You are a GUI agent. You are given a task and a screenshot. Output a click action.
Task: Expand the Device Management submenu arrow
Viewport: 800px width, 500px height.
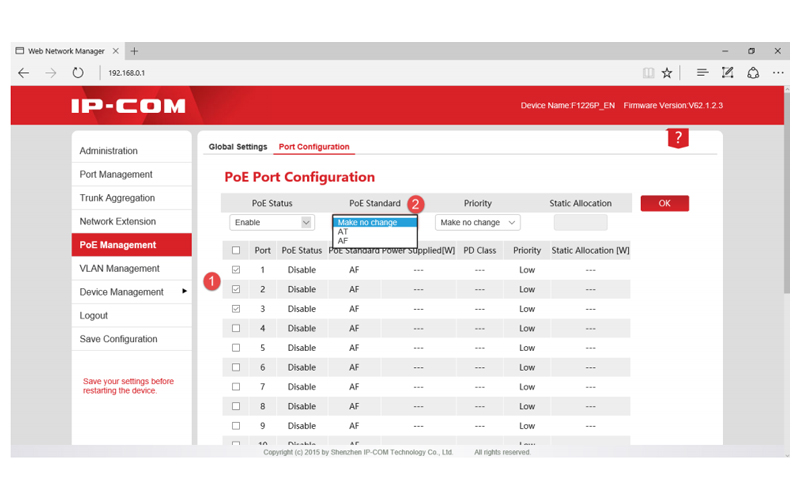point(184,291)
